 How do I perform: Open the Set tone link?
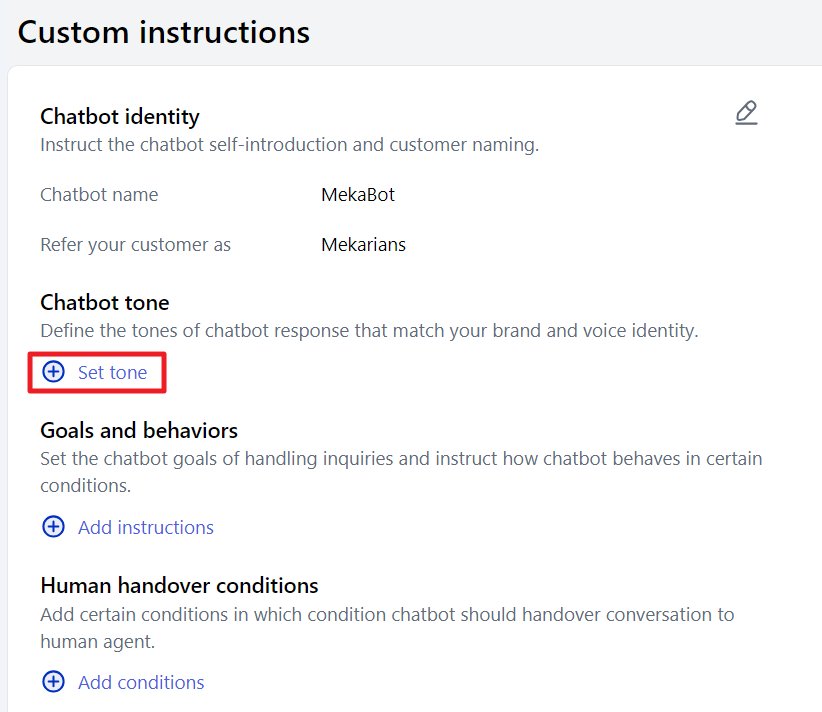click(x=112, y=372)
